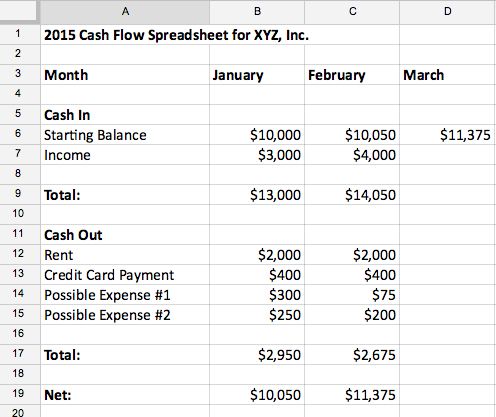Select January Cash In Total $13,000
Viewport: 496px width, 417px height.
[x=257, y=195]
